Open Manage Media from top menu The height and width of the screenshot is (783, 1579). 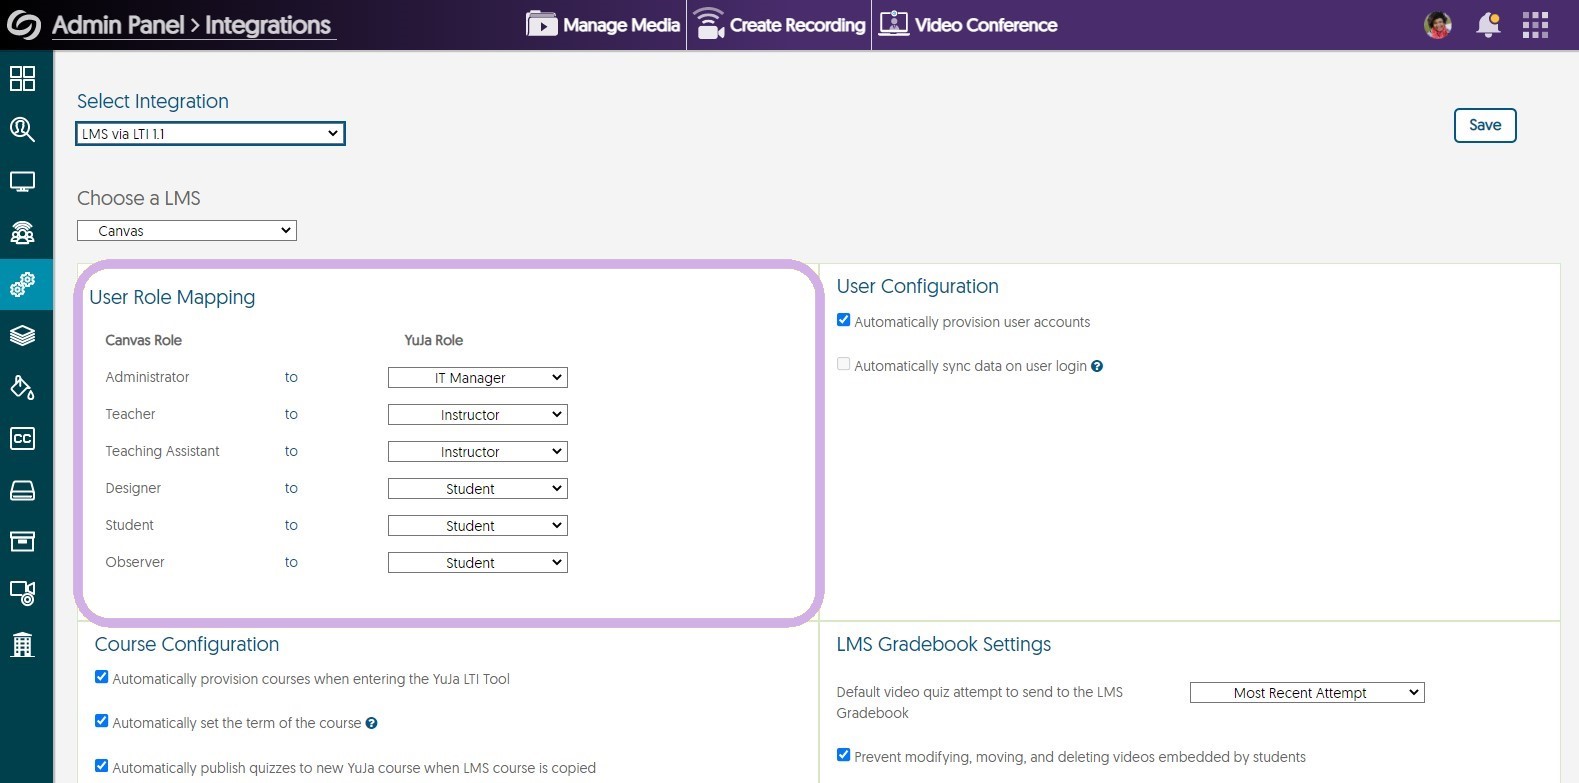tap(603, 25)
